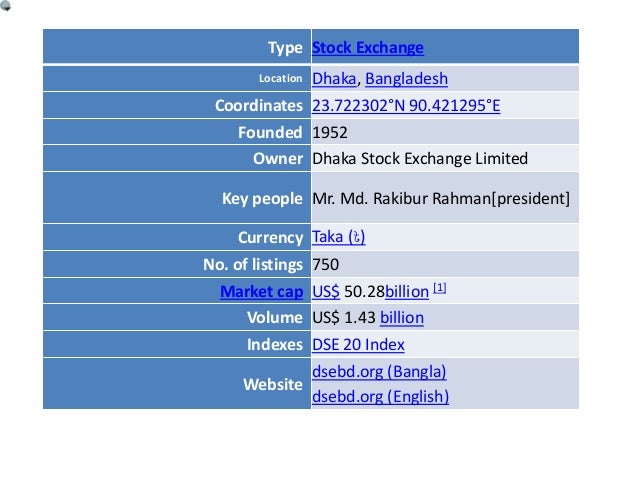The height and width of the screenshot is (479, 638).
Task: Open the US$ link in Market cap row
Action: (326, 291)
